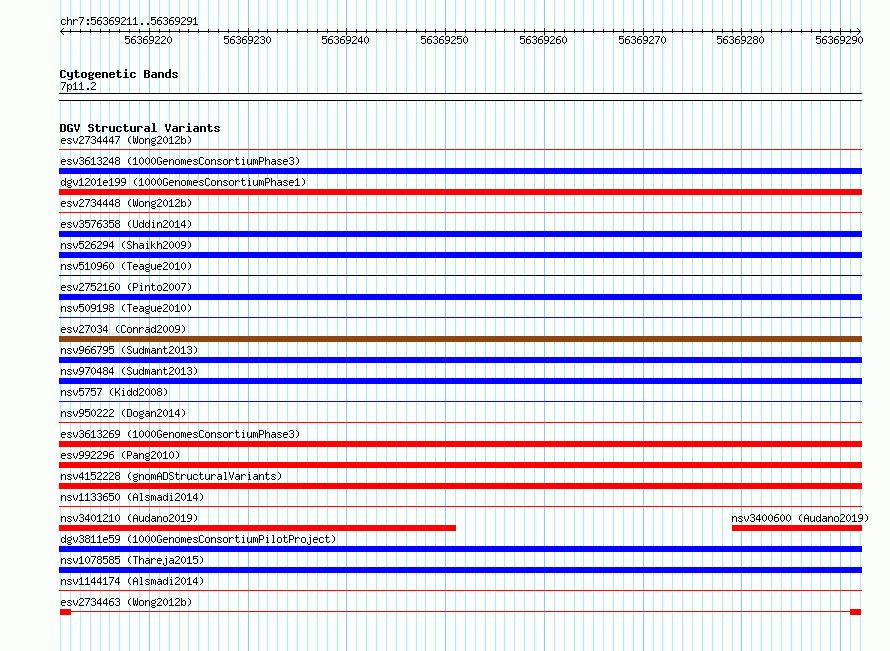Click ruler position 56369260
This screenshot has height=651, width=890.
(543, 40)
